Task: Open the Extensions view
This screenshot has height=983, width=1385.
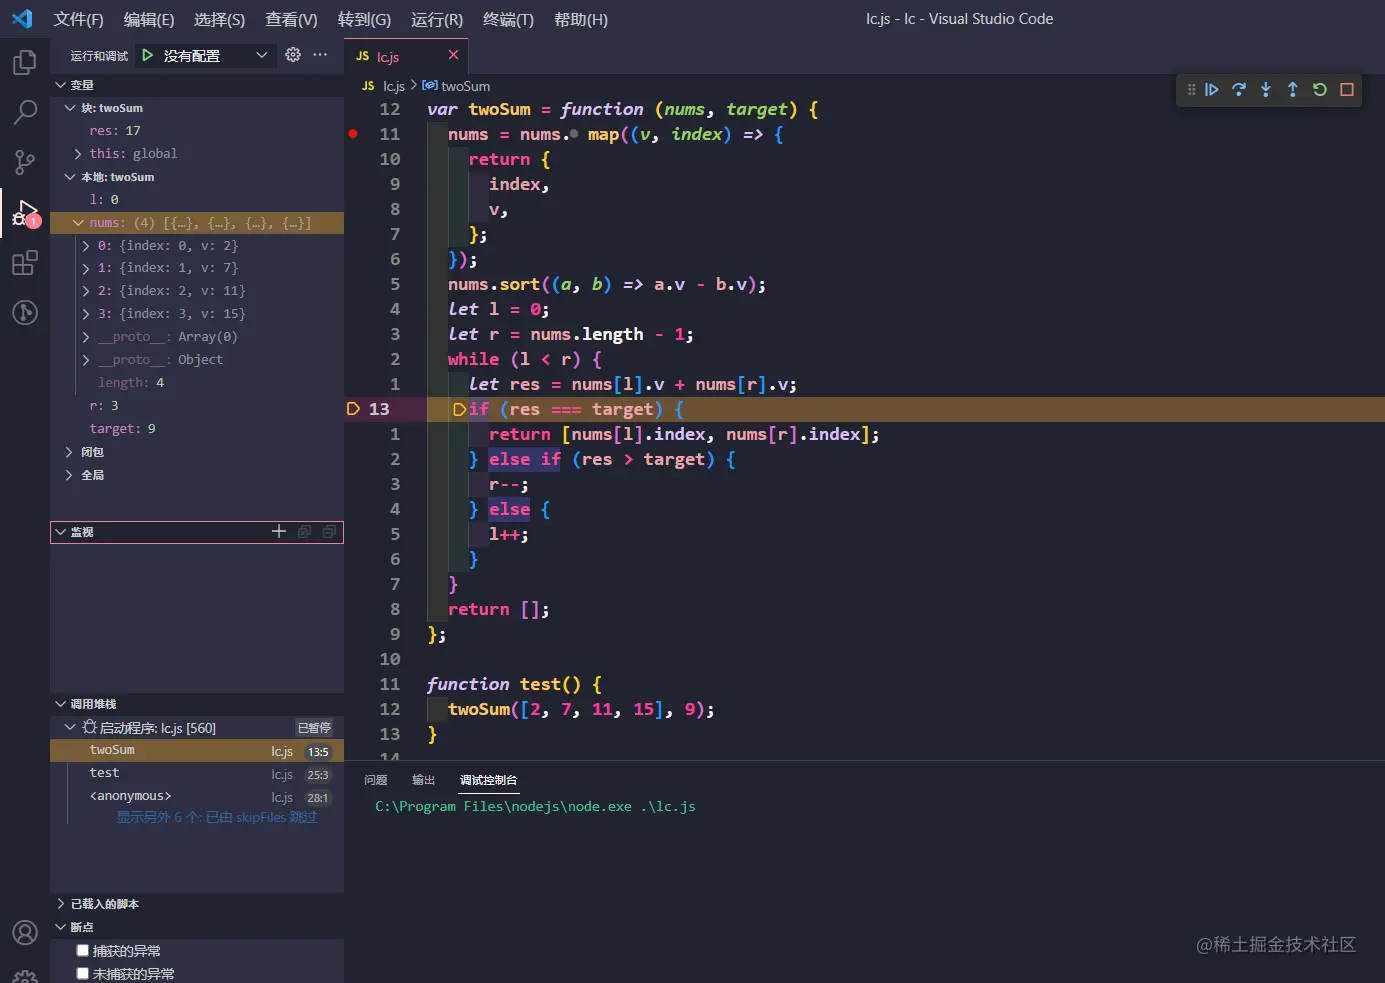Action: click(24, 263)
